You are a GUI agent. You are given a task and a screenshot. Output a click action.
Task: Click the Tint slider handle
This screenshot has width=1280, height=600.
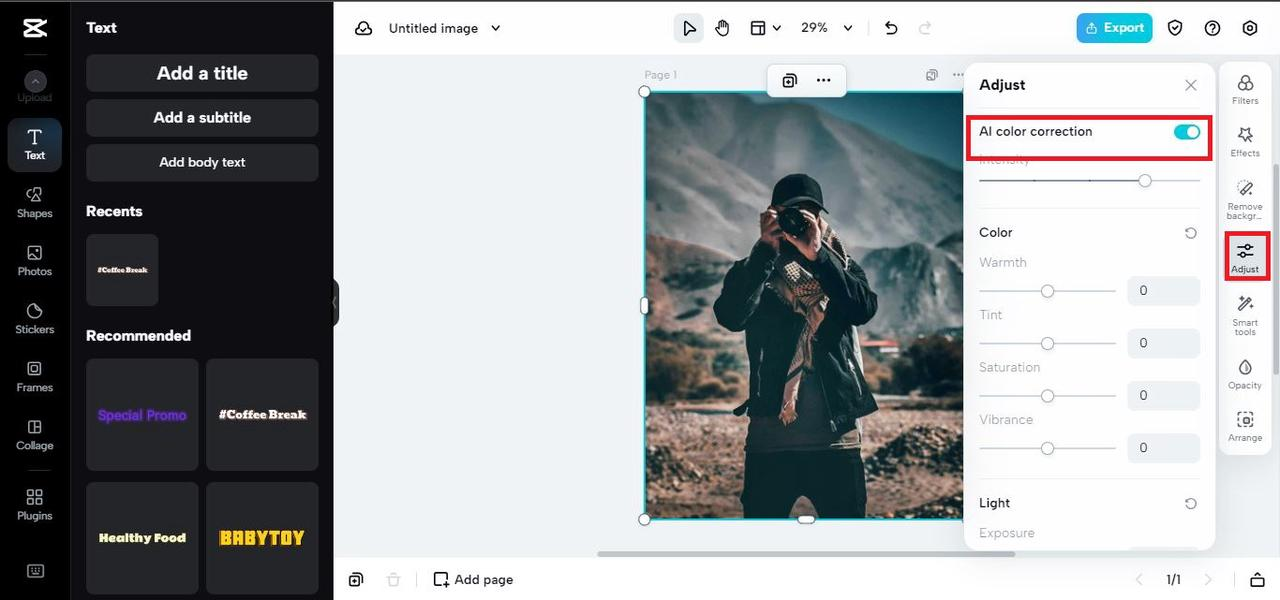pyautogui.click(x=1047, y=343)
